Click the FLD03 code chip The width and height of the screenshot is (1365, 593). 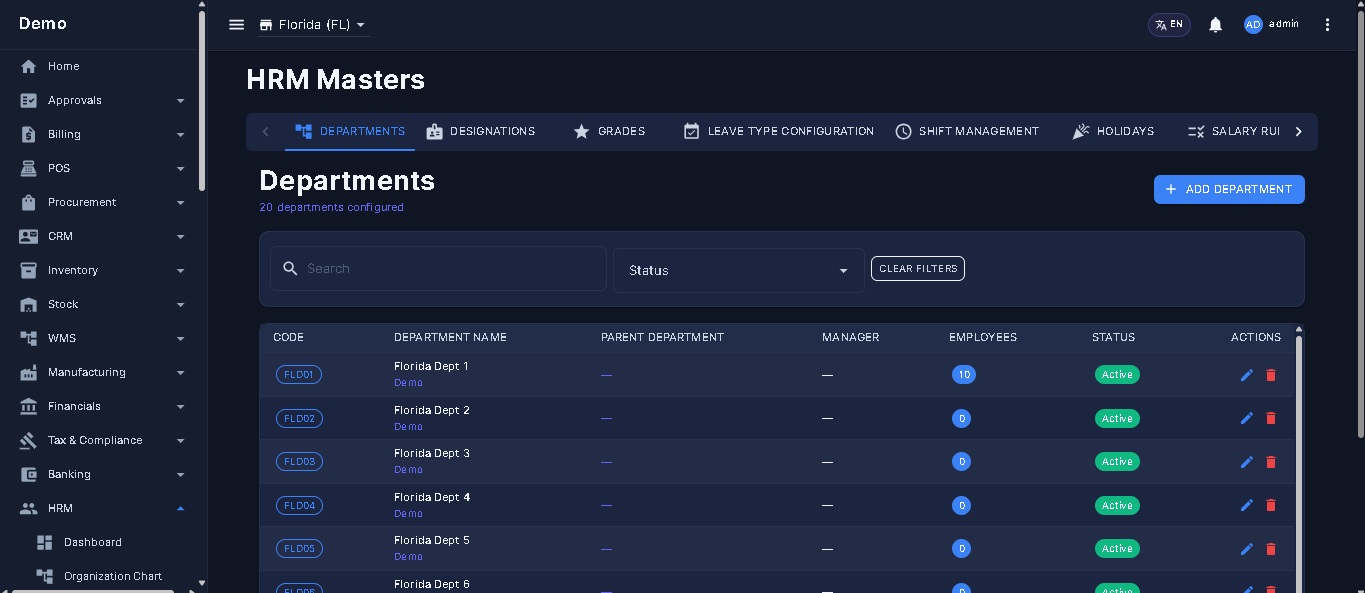pos(299,462)
